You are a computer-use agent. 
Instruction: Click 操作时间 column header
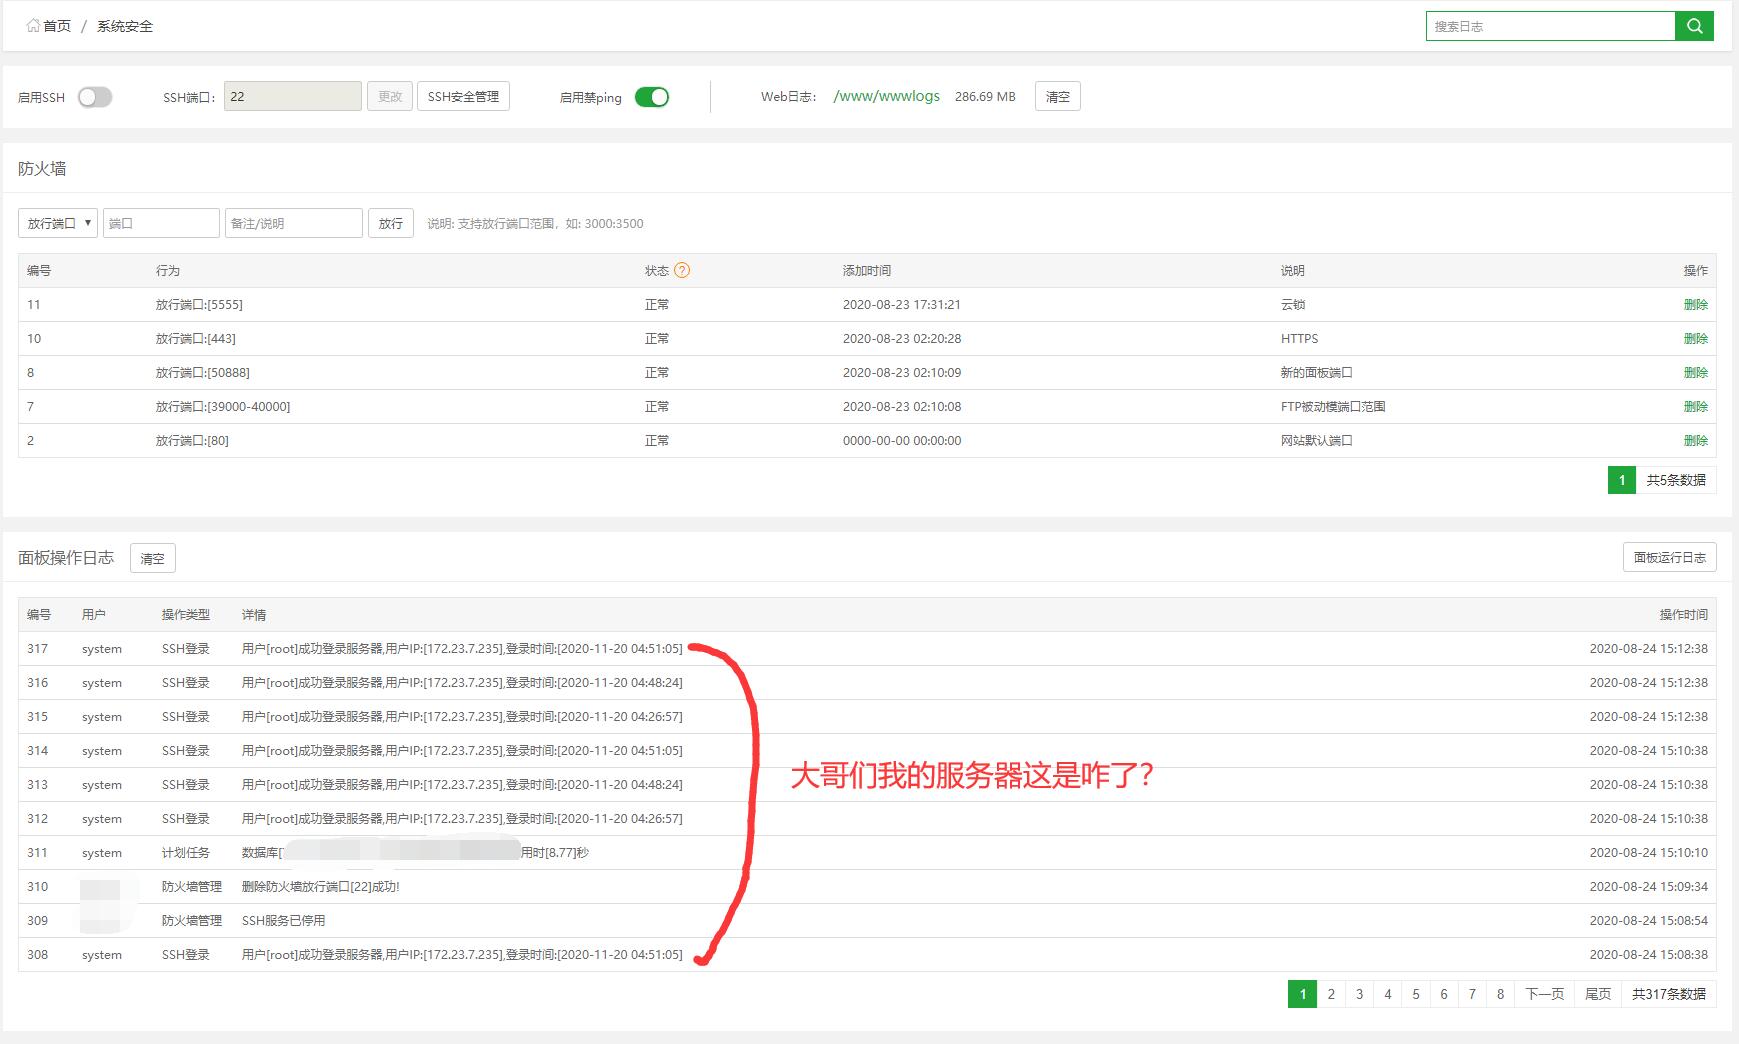coord(1684,614)
